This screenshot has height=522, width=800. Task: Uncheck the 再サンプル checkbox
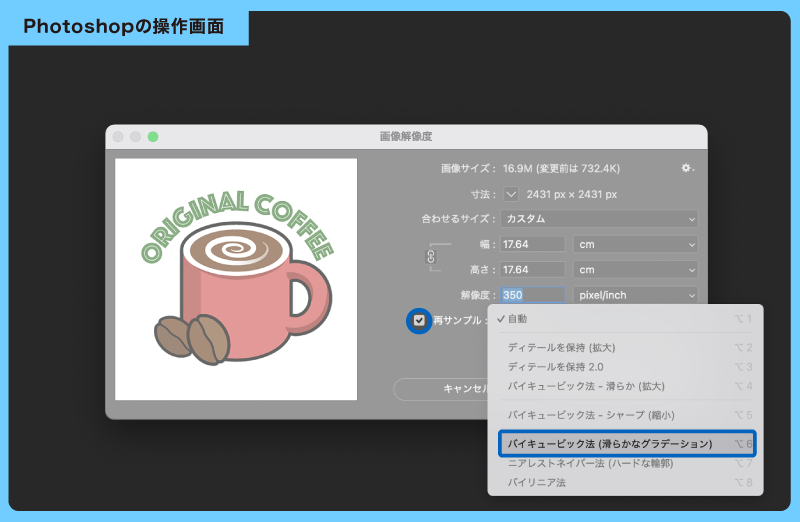tap(419, 320)
